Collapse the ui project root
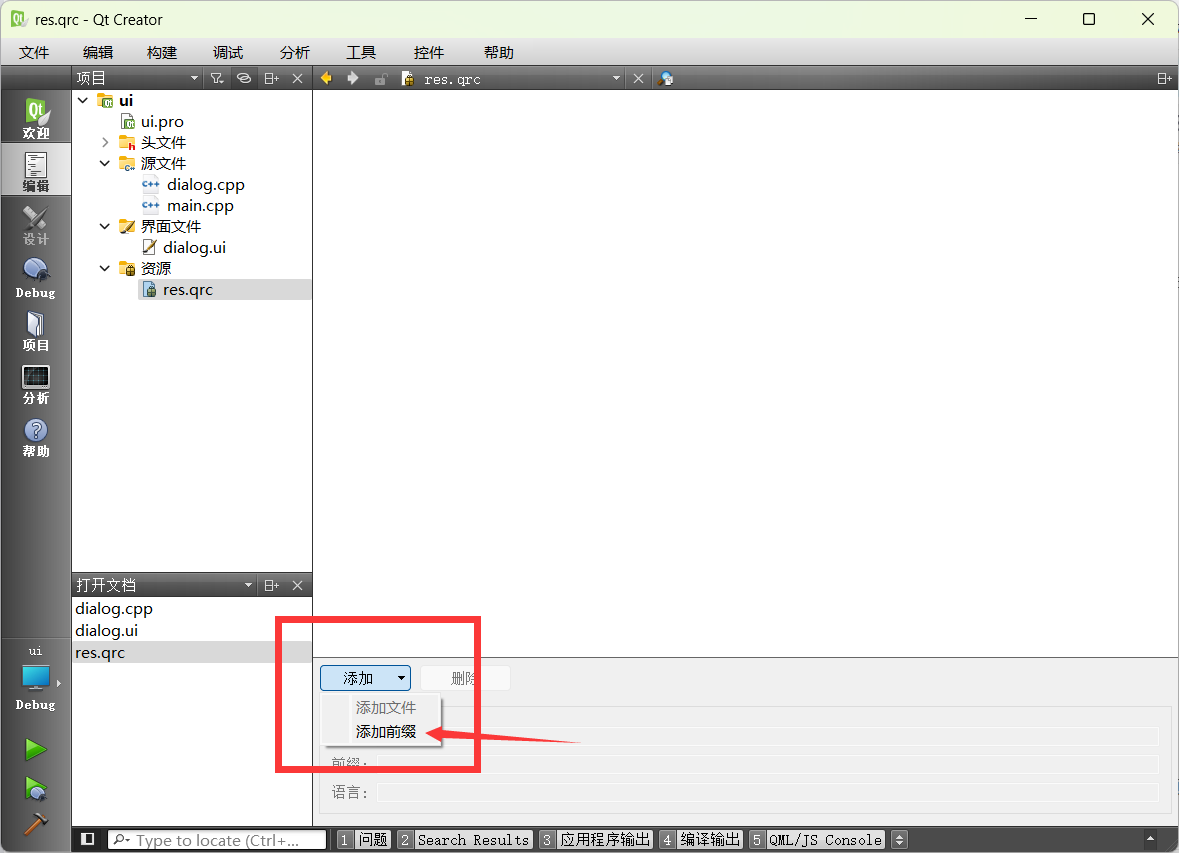The height and width of the screenshot is (853, 1179). coord(83,101)
